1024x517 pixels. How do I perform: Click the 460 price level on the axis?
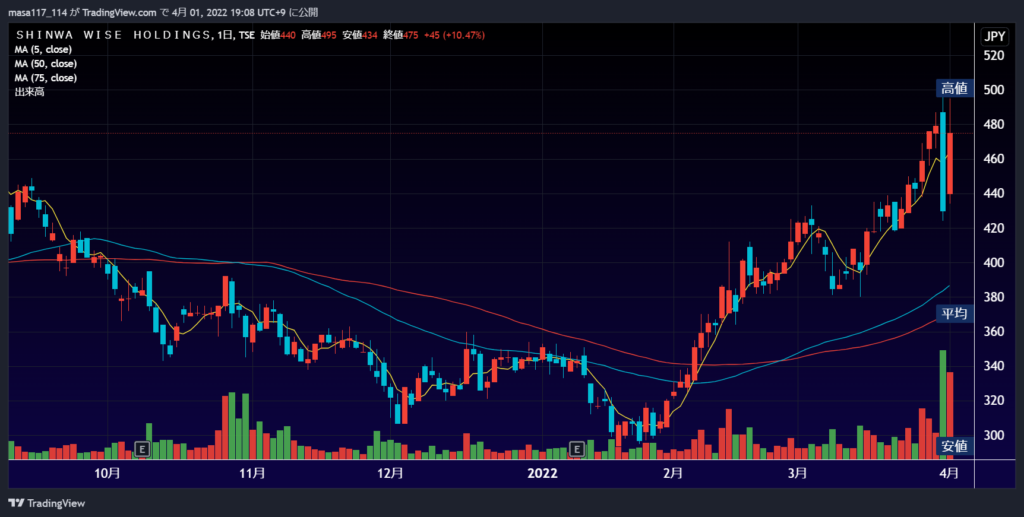point(994,159)
